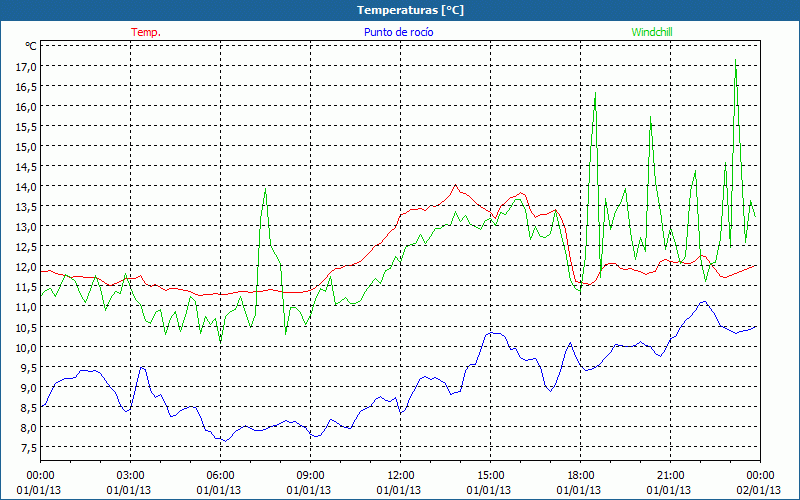
Task: Click the '01/01/13' date beneath 03:00
Action: [129, 490]
